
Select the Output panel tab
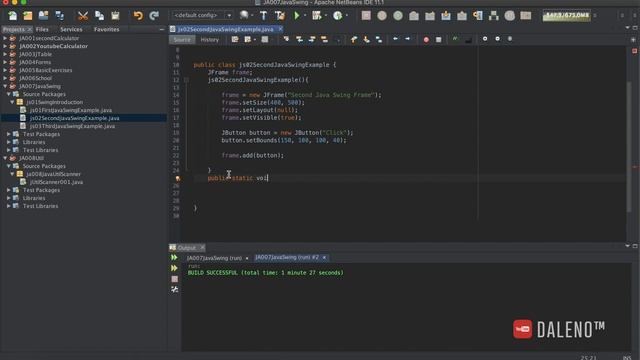click(186, 248)
